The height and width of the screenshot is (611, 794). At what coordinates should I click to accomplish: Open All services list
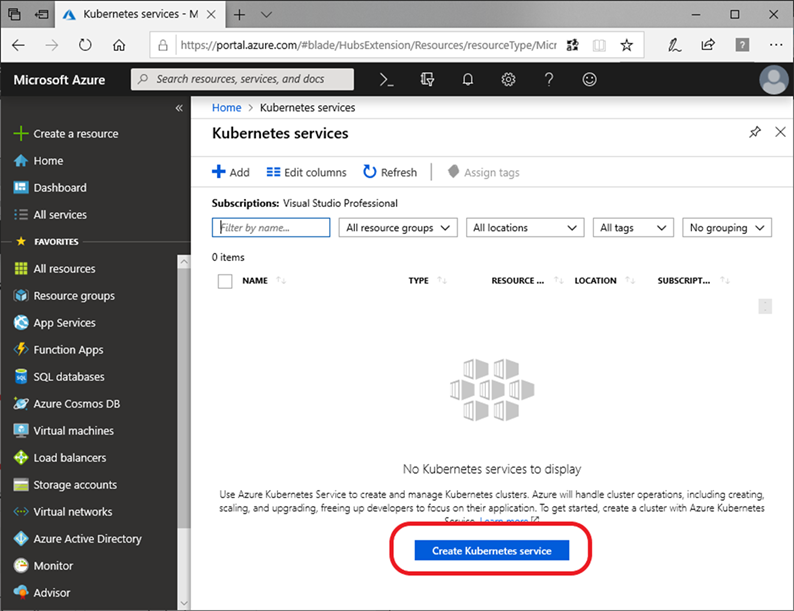pos(50,215)
